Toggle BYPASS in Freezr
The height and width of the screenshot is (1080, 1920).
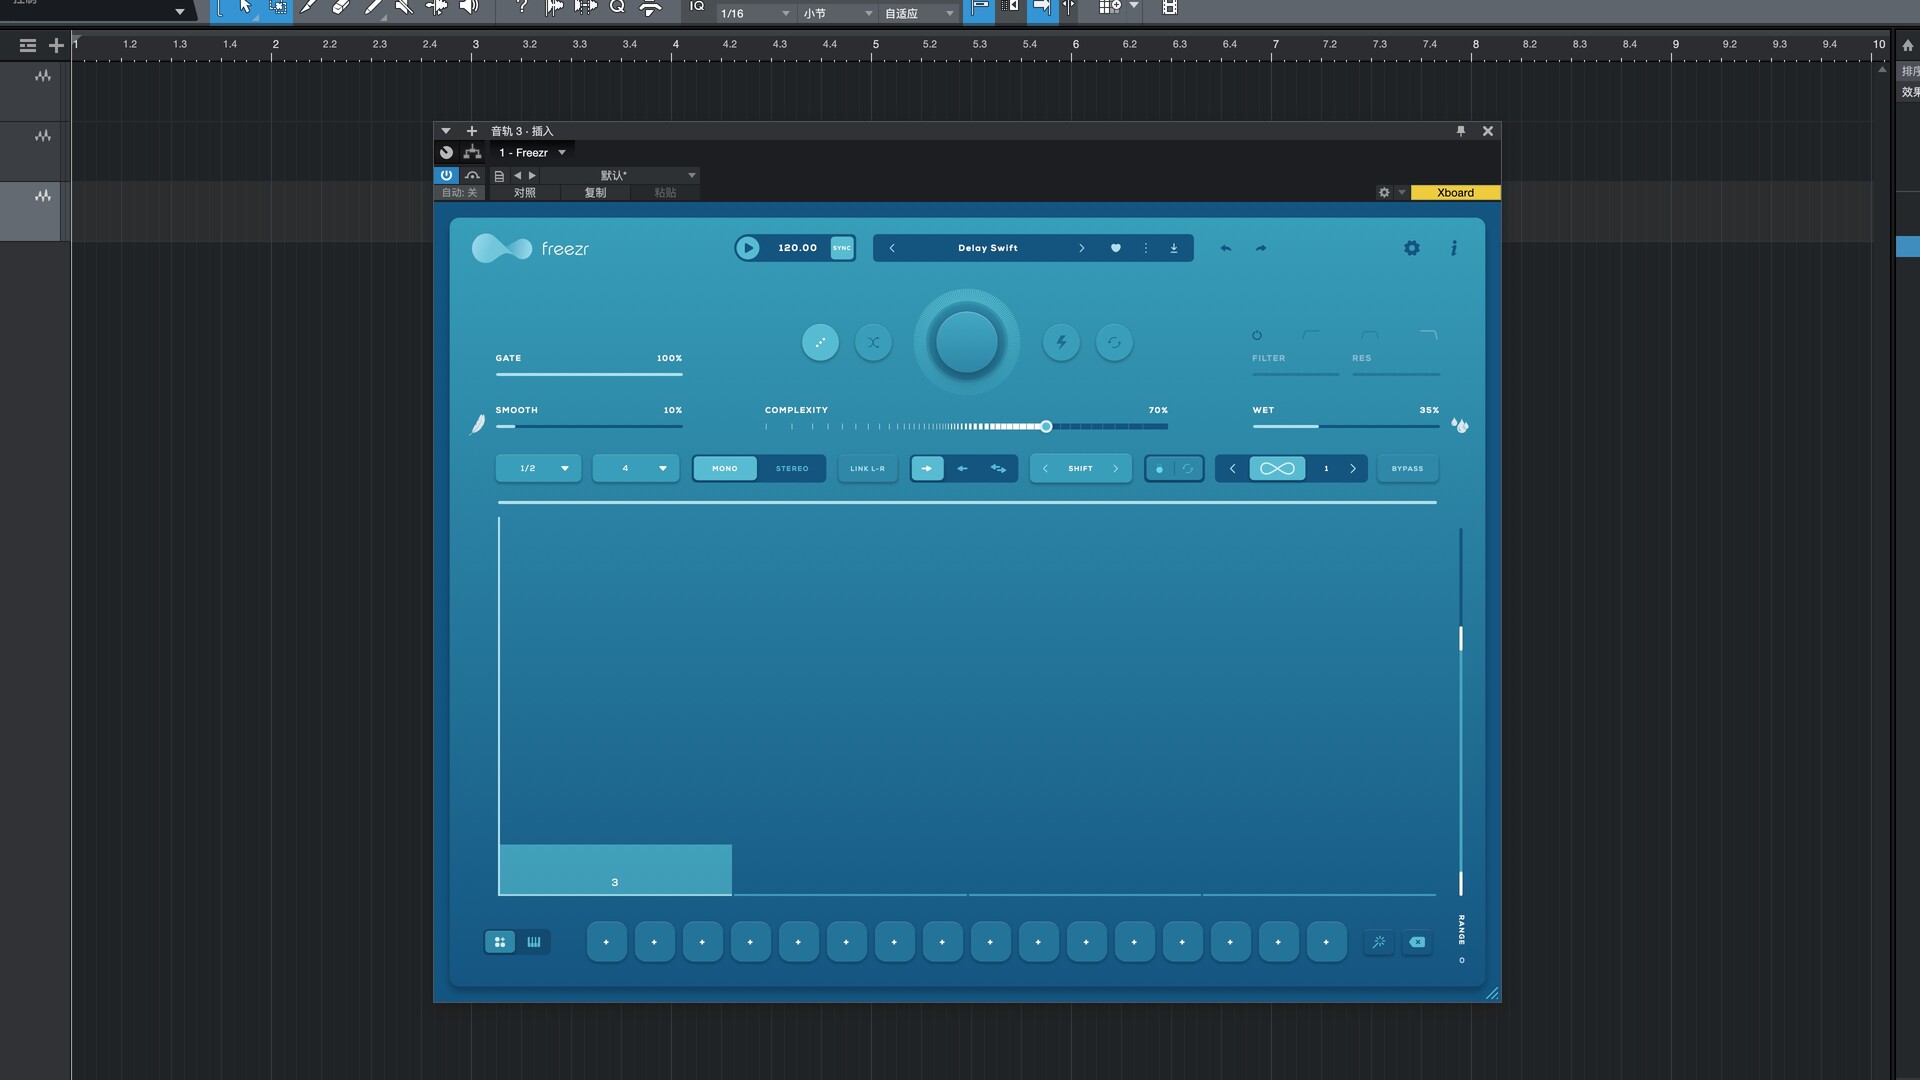[1407, 468]
